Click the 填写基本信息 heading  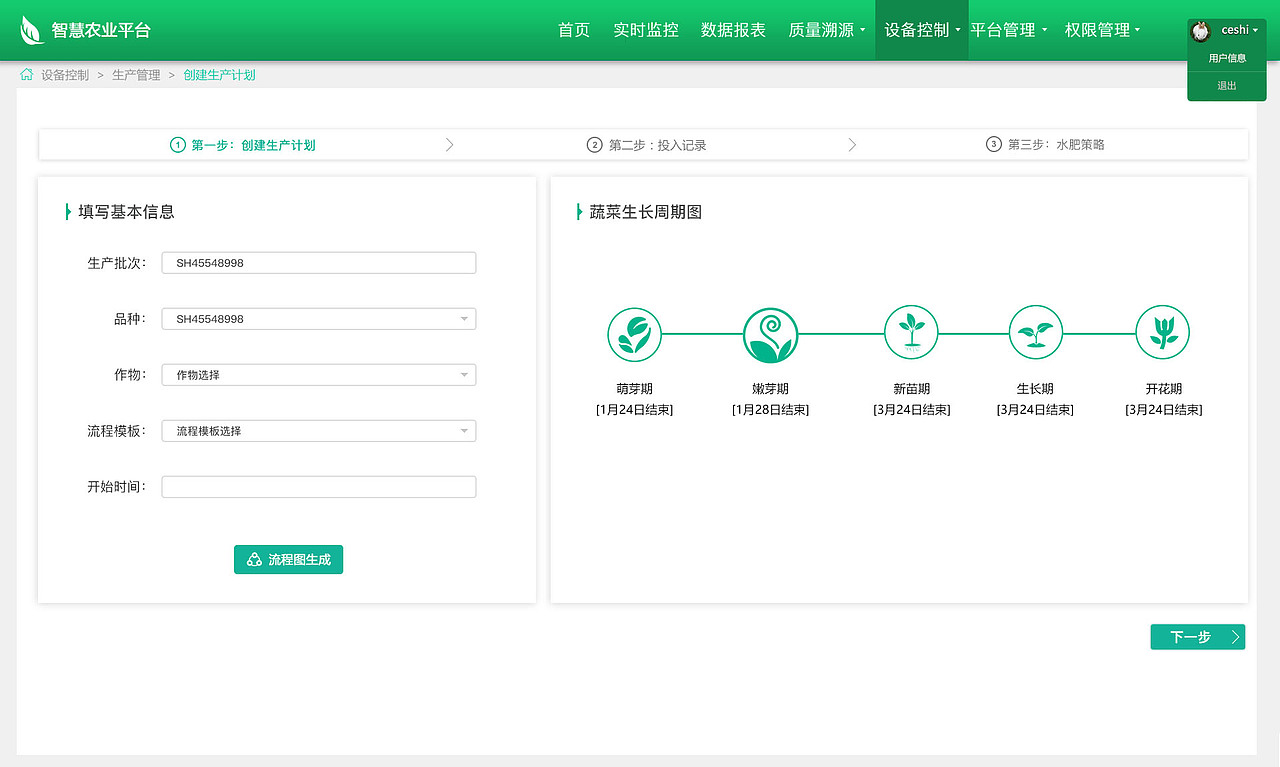click(x=126, y=212)
